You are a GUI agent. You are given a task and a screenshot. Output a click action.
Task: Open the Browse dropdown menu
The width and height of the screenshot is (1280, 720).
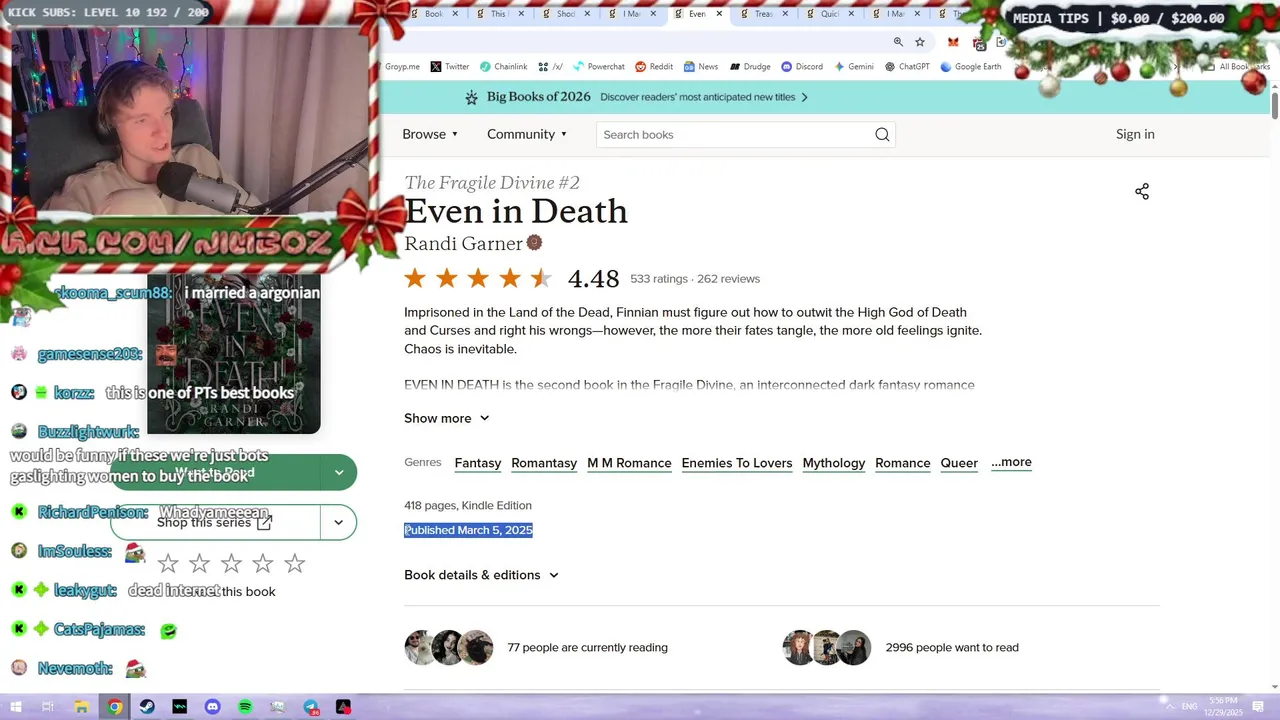pyautogui.click(x=430, y=134)
